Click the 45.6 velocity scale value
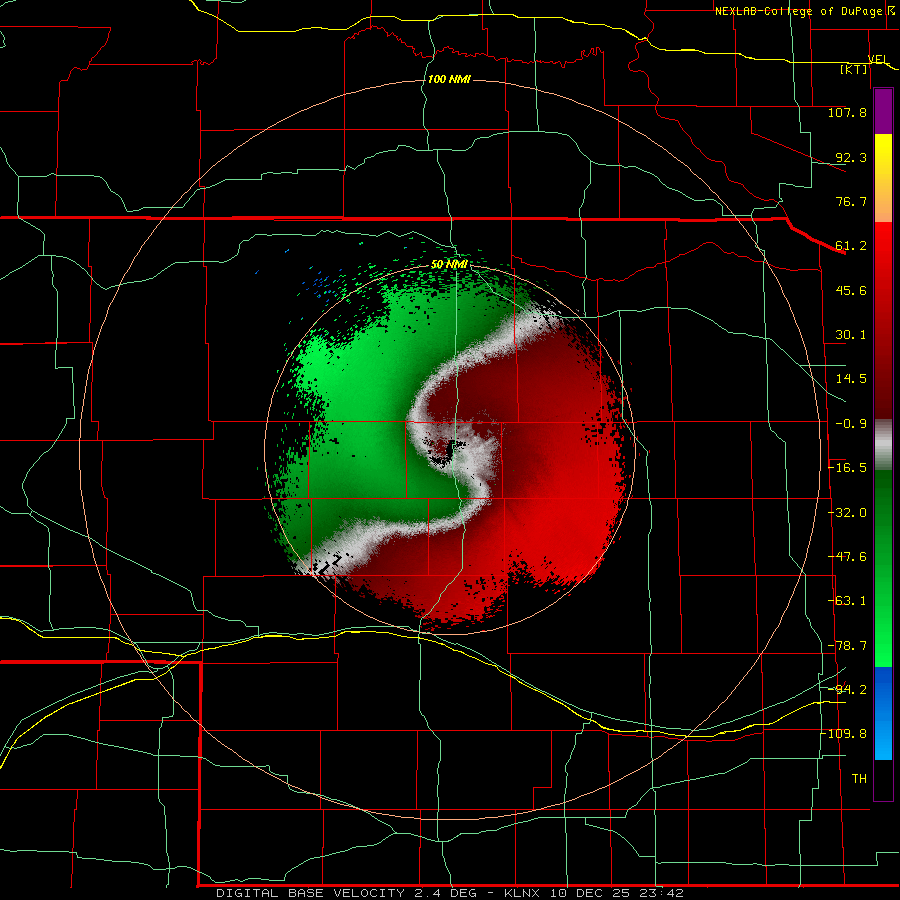 (x=851, y=290)
